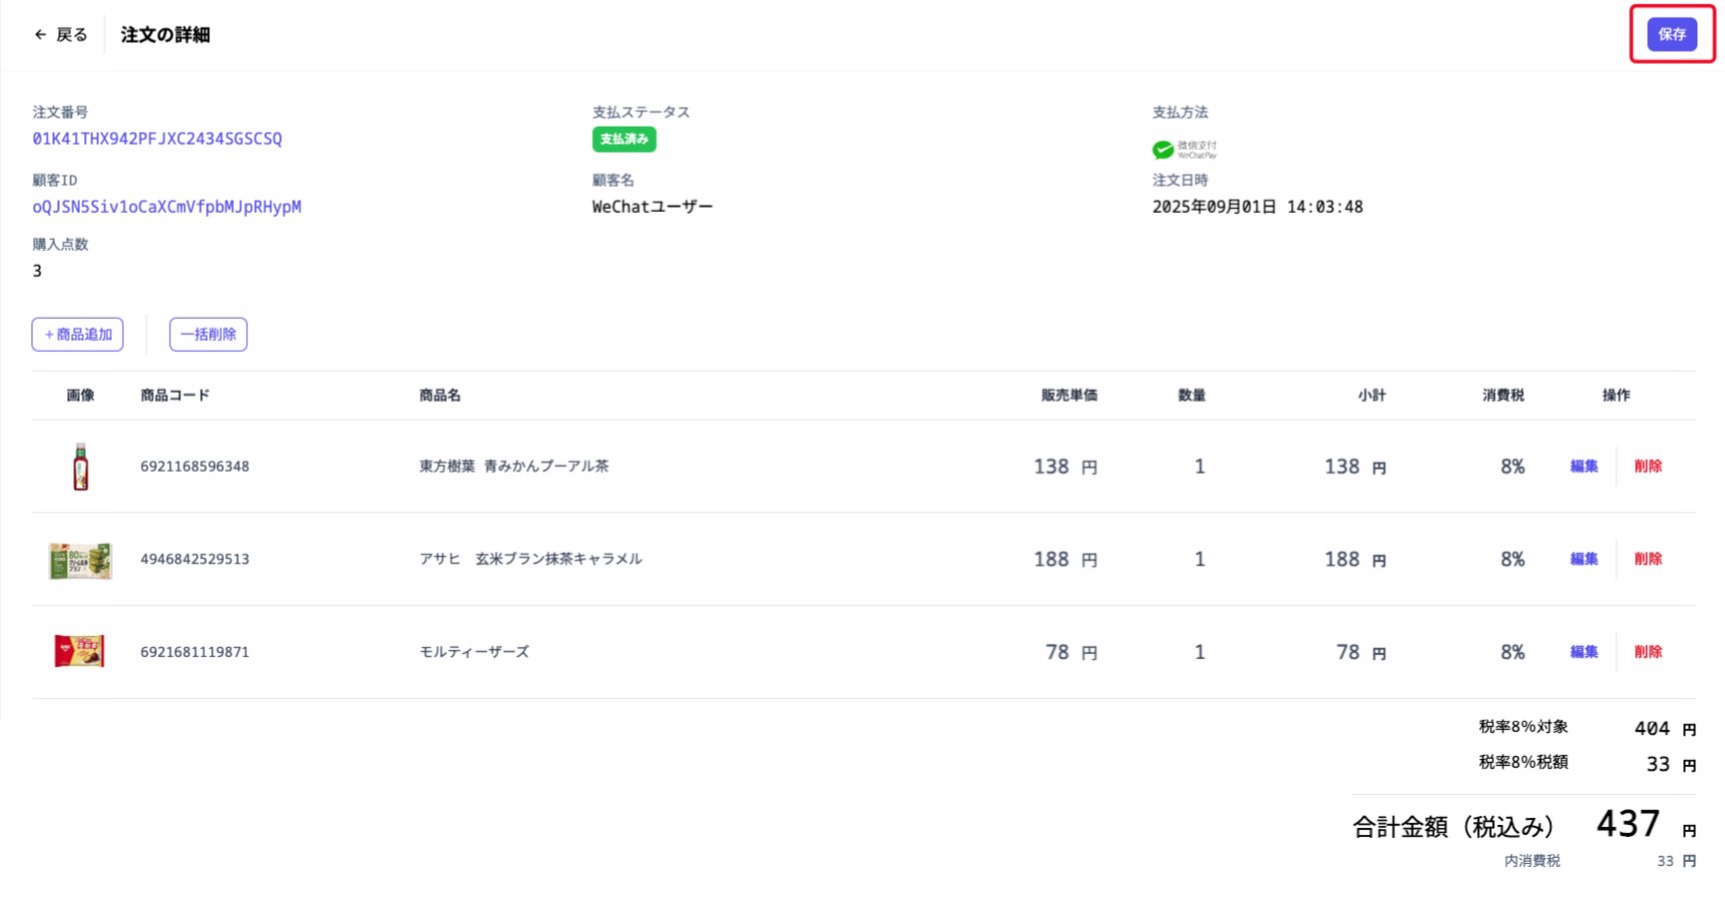Image resolution: width=1725 pixels, height=898 pixels.
Task: Click order date 2025年09月01日 14:03:48
Action: point(1257,207)
